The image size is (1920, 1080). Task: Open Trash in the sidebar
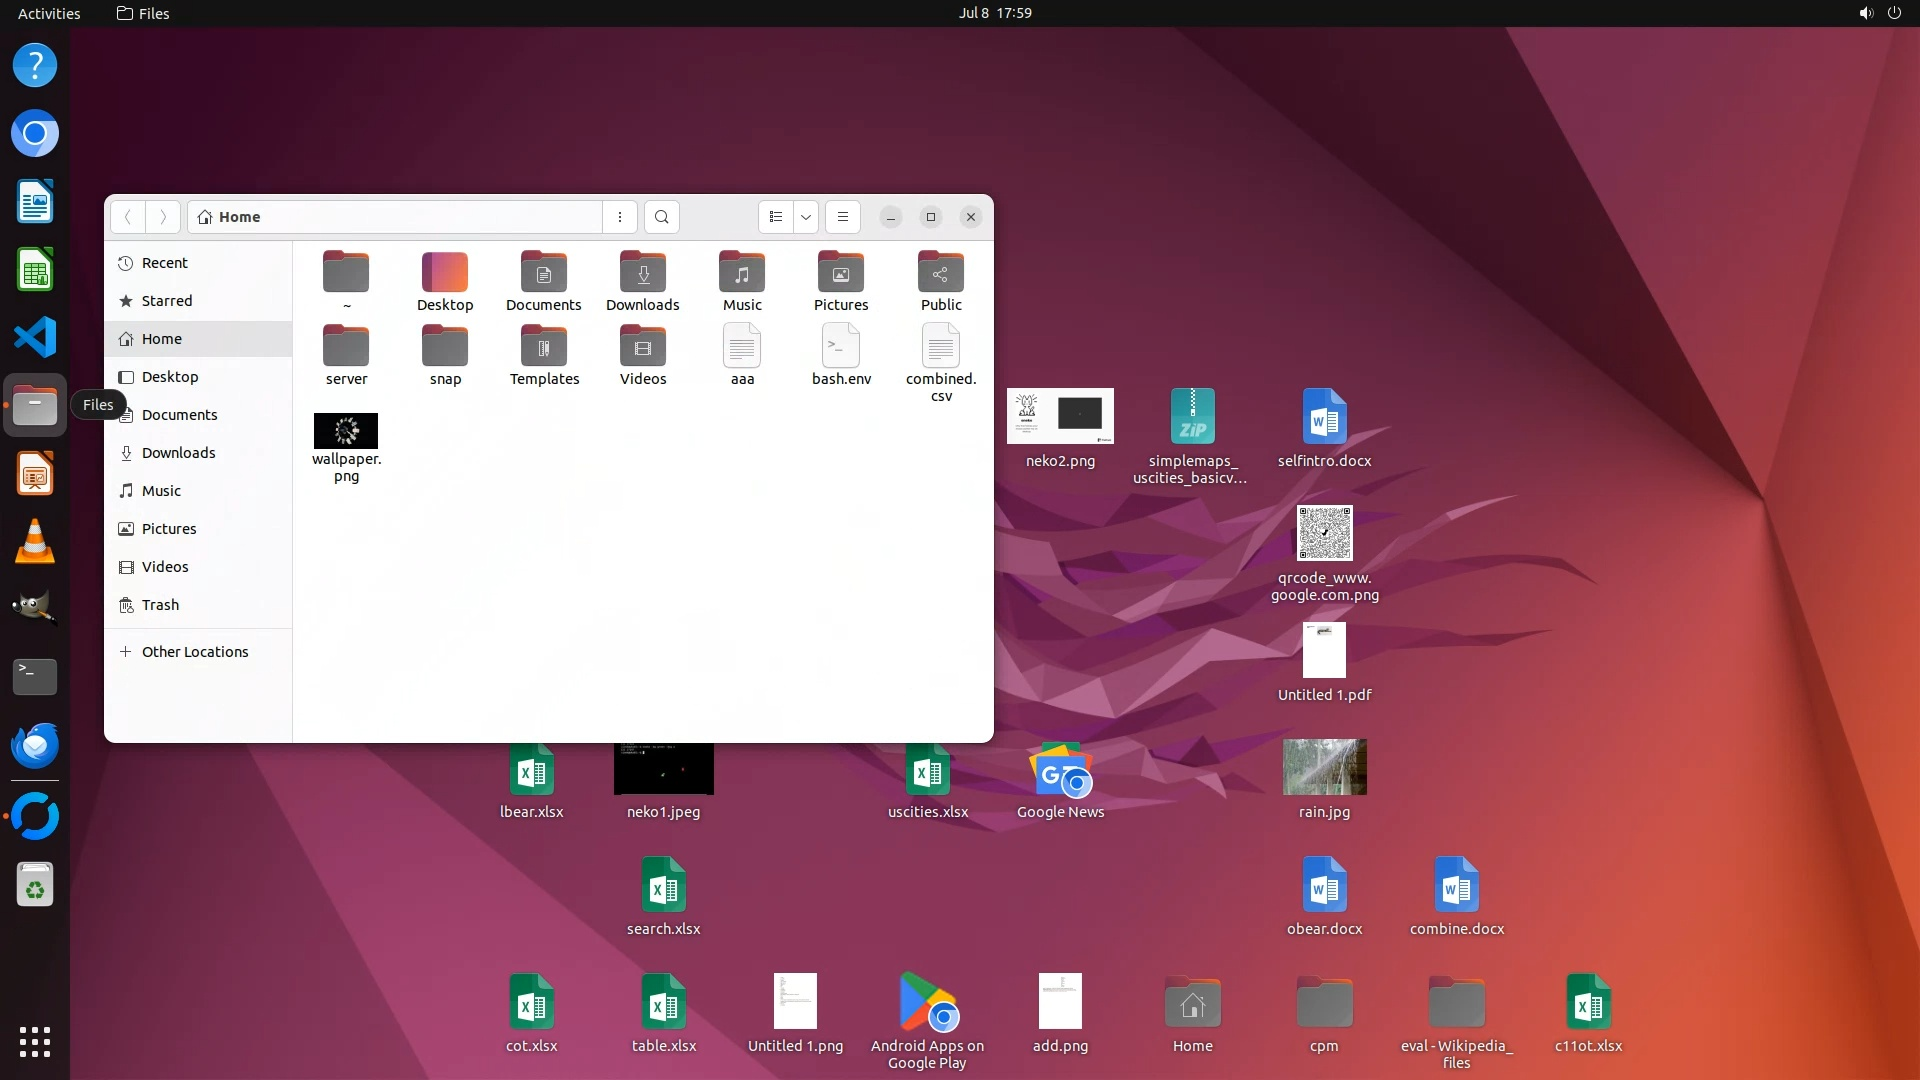160,605
